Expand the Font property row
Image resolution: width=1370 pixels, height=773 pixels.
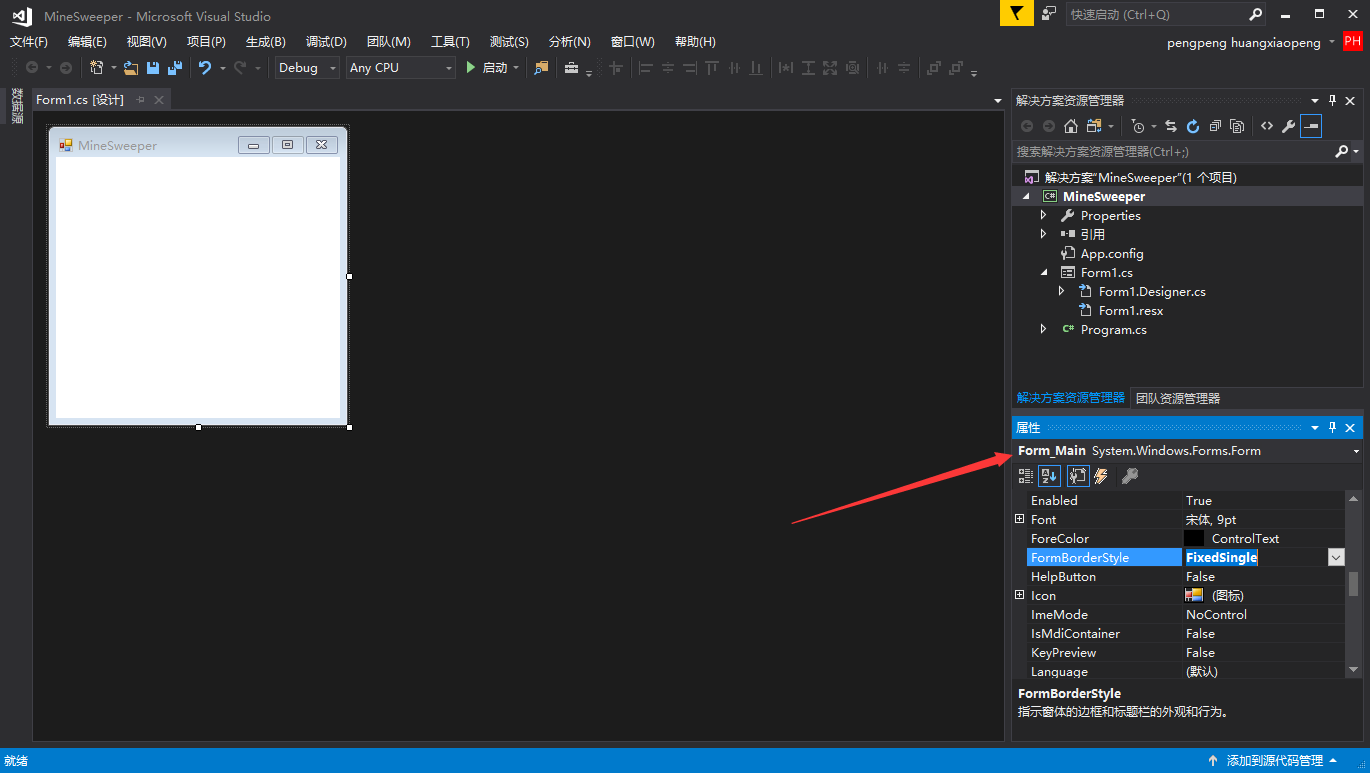coord(1019,519)
